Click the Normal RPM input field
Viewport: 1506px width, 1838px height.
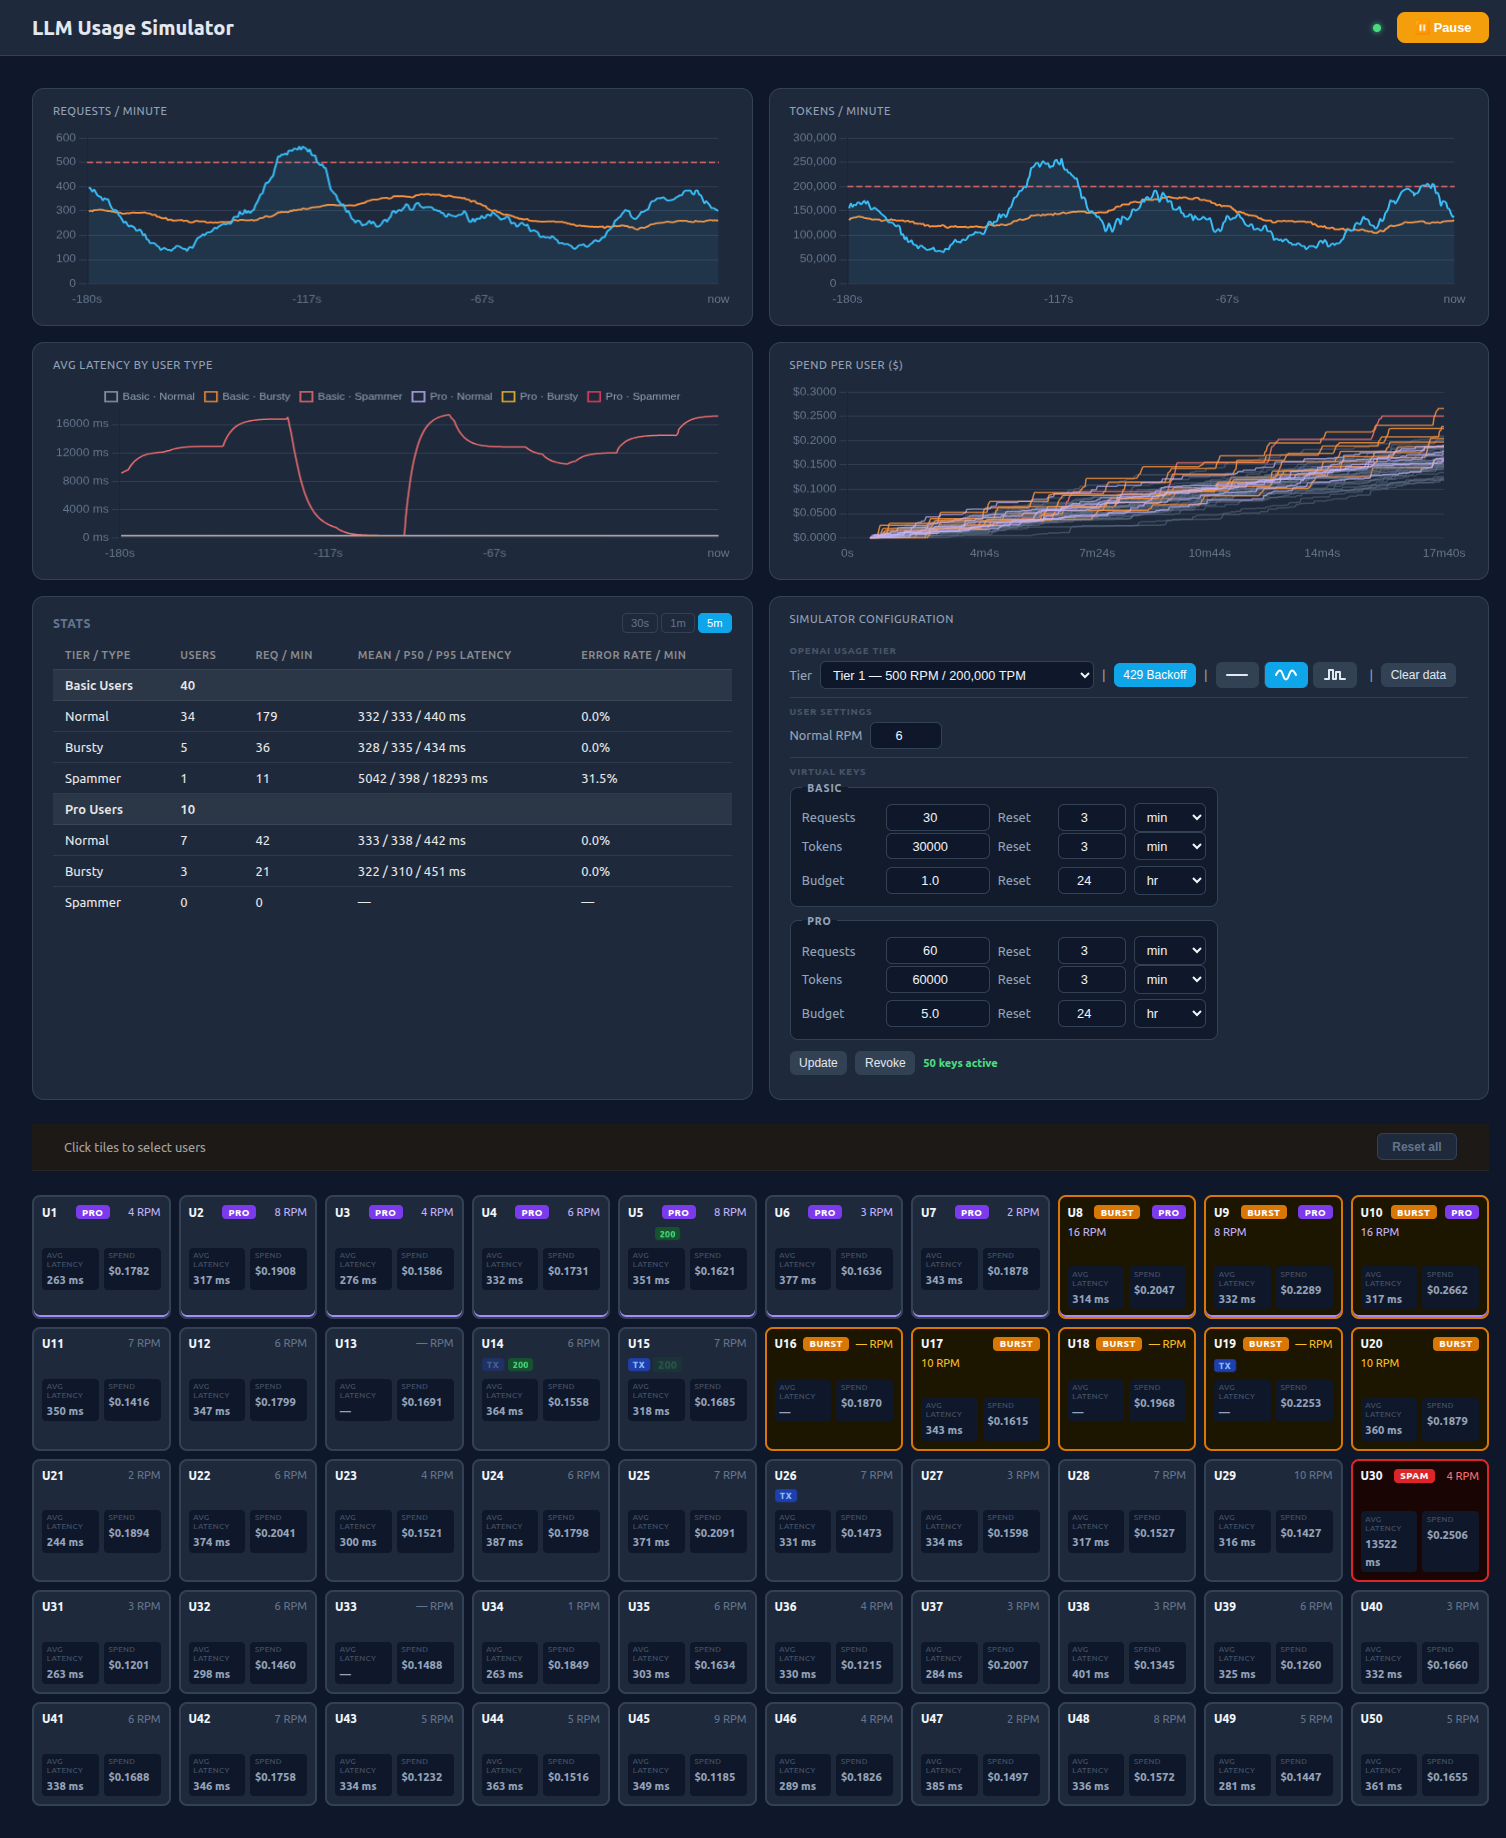(x=905, y=736)
